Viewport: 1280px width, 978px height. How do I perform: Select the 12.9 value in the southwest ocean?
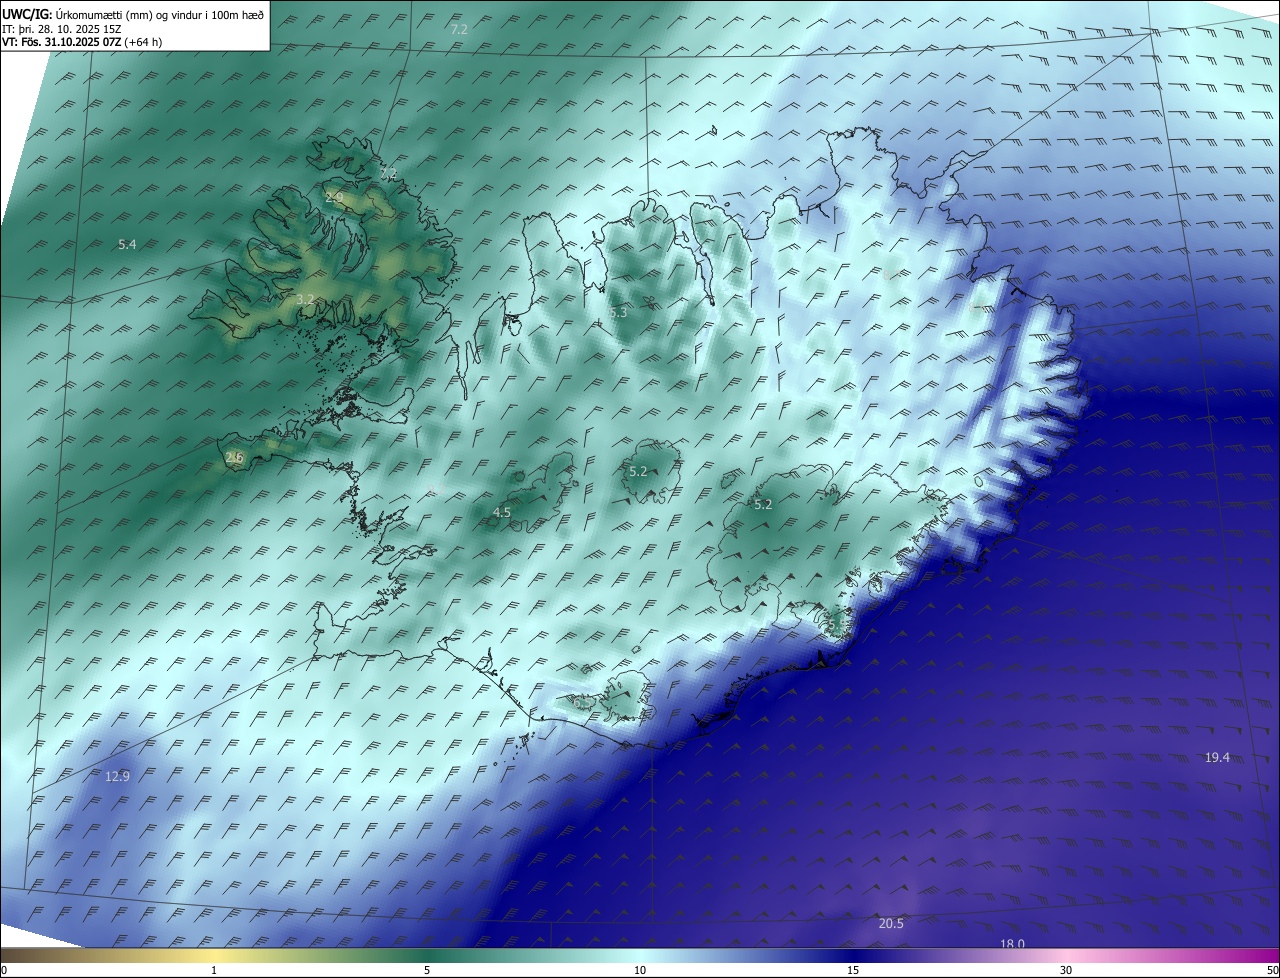(x=118, y=776)
